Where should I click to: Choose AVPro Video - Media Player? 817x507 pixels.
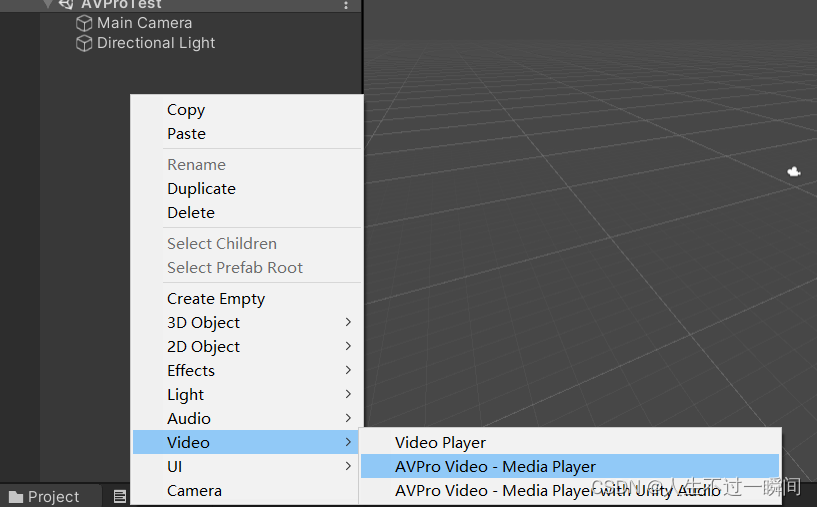570,466
